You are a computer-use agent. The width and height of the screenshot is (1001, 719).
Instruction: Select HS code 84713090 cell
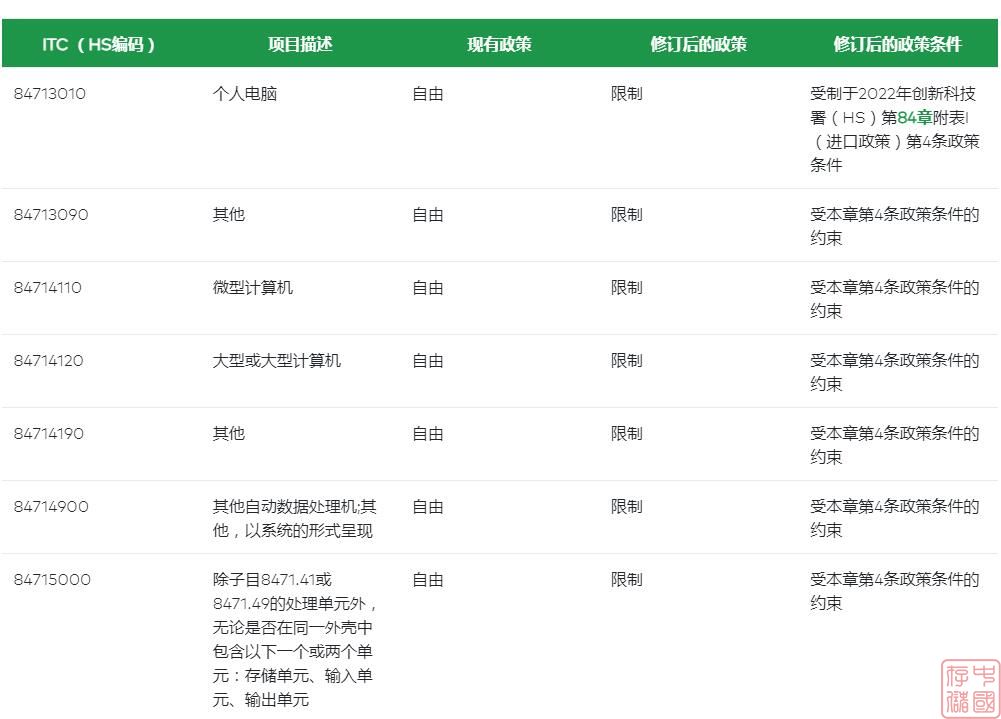click(51, 215)
